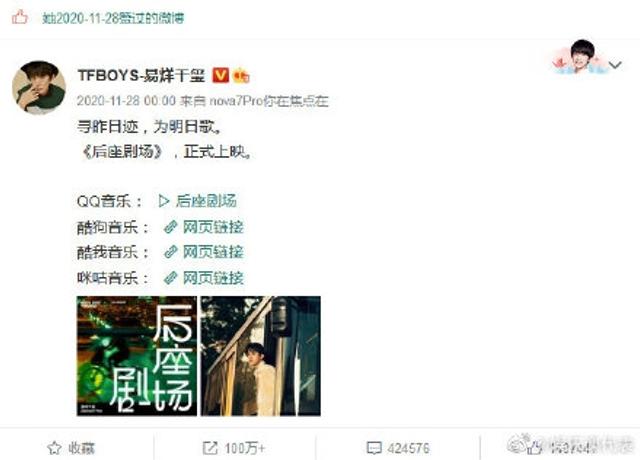Image resolution: width=640 pixels, height=460 pixels.
Task: View the photo of man by wooden railing
Action: click(260, 356)
